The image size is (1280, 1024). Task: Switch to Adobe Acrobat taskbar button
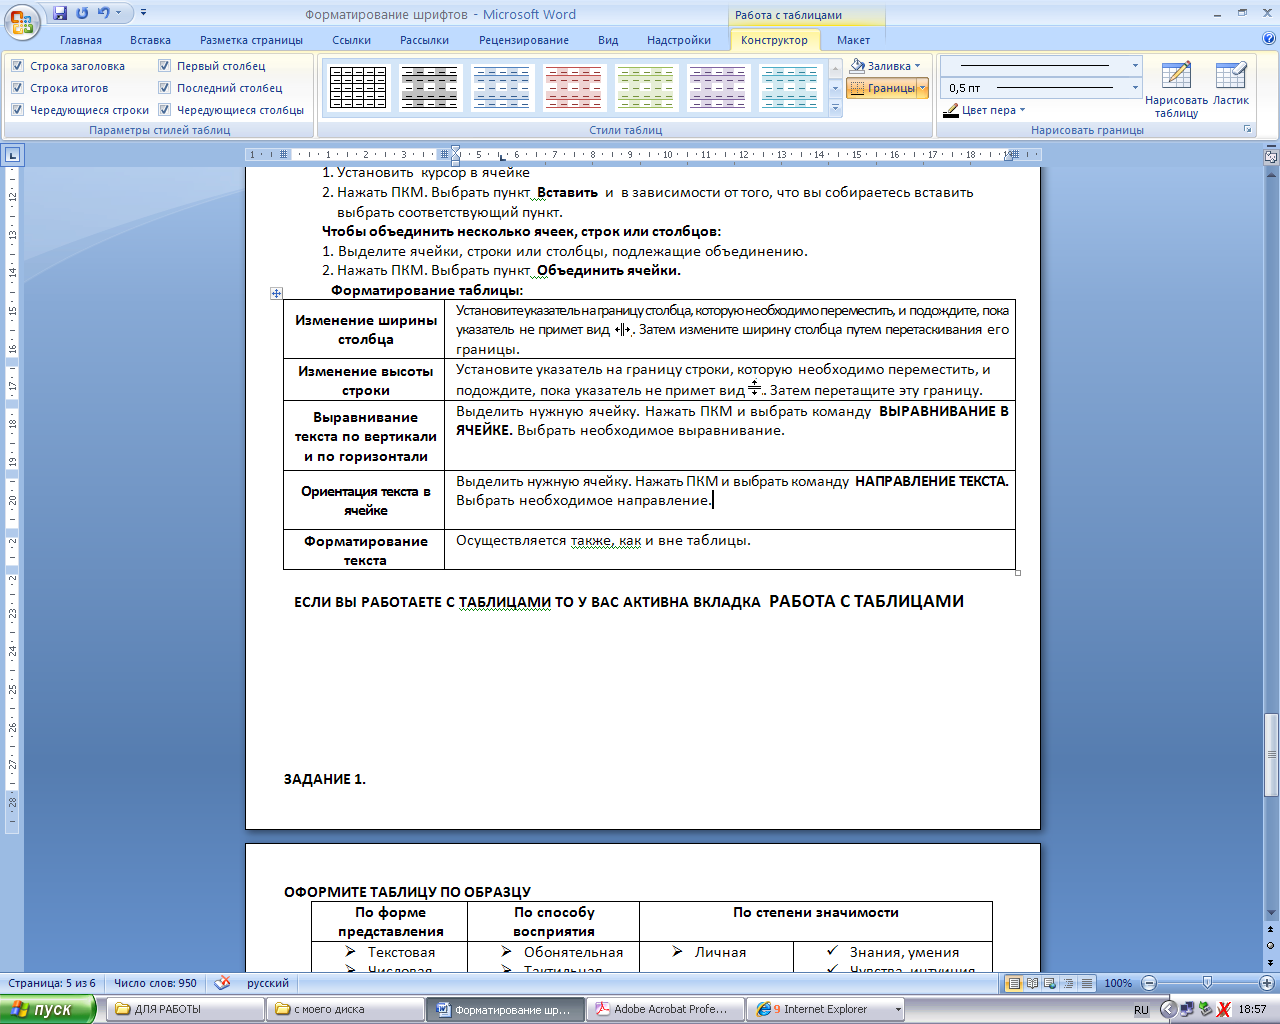coord(667,1009)
